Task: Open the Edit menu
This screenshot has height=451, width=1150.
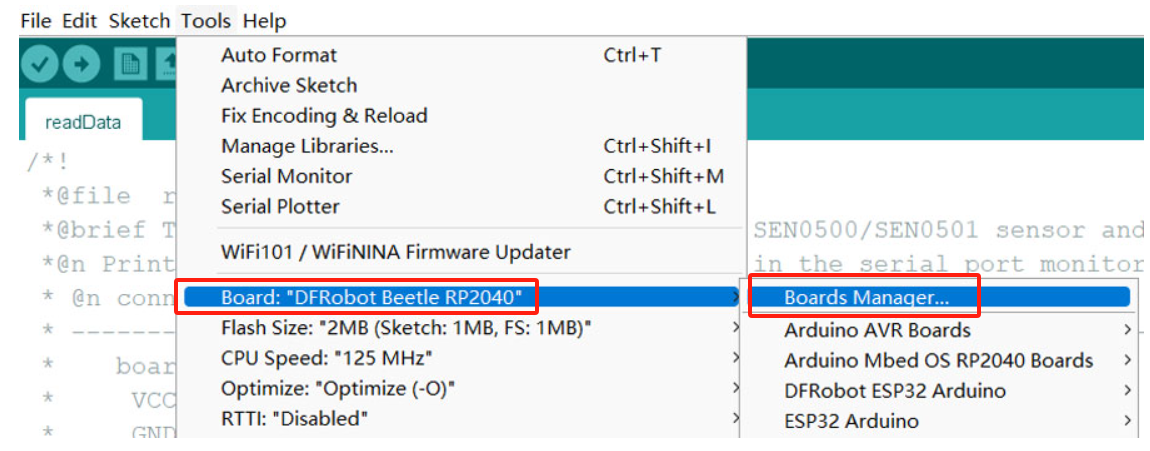Action: coord(80,21)
